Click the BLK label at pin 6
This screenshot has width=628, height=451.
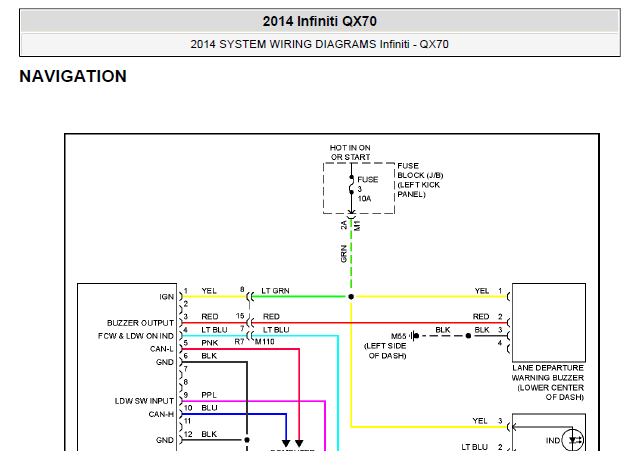[x=209, y=356]
